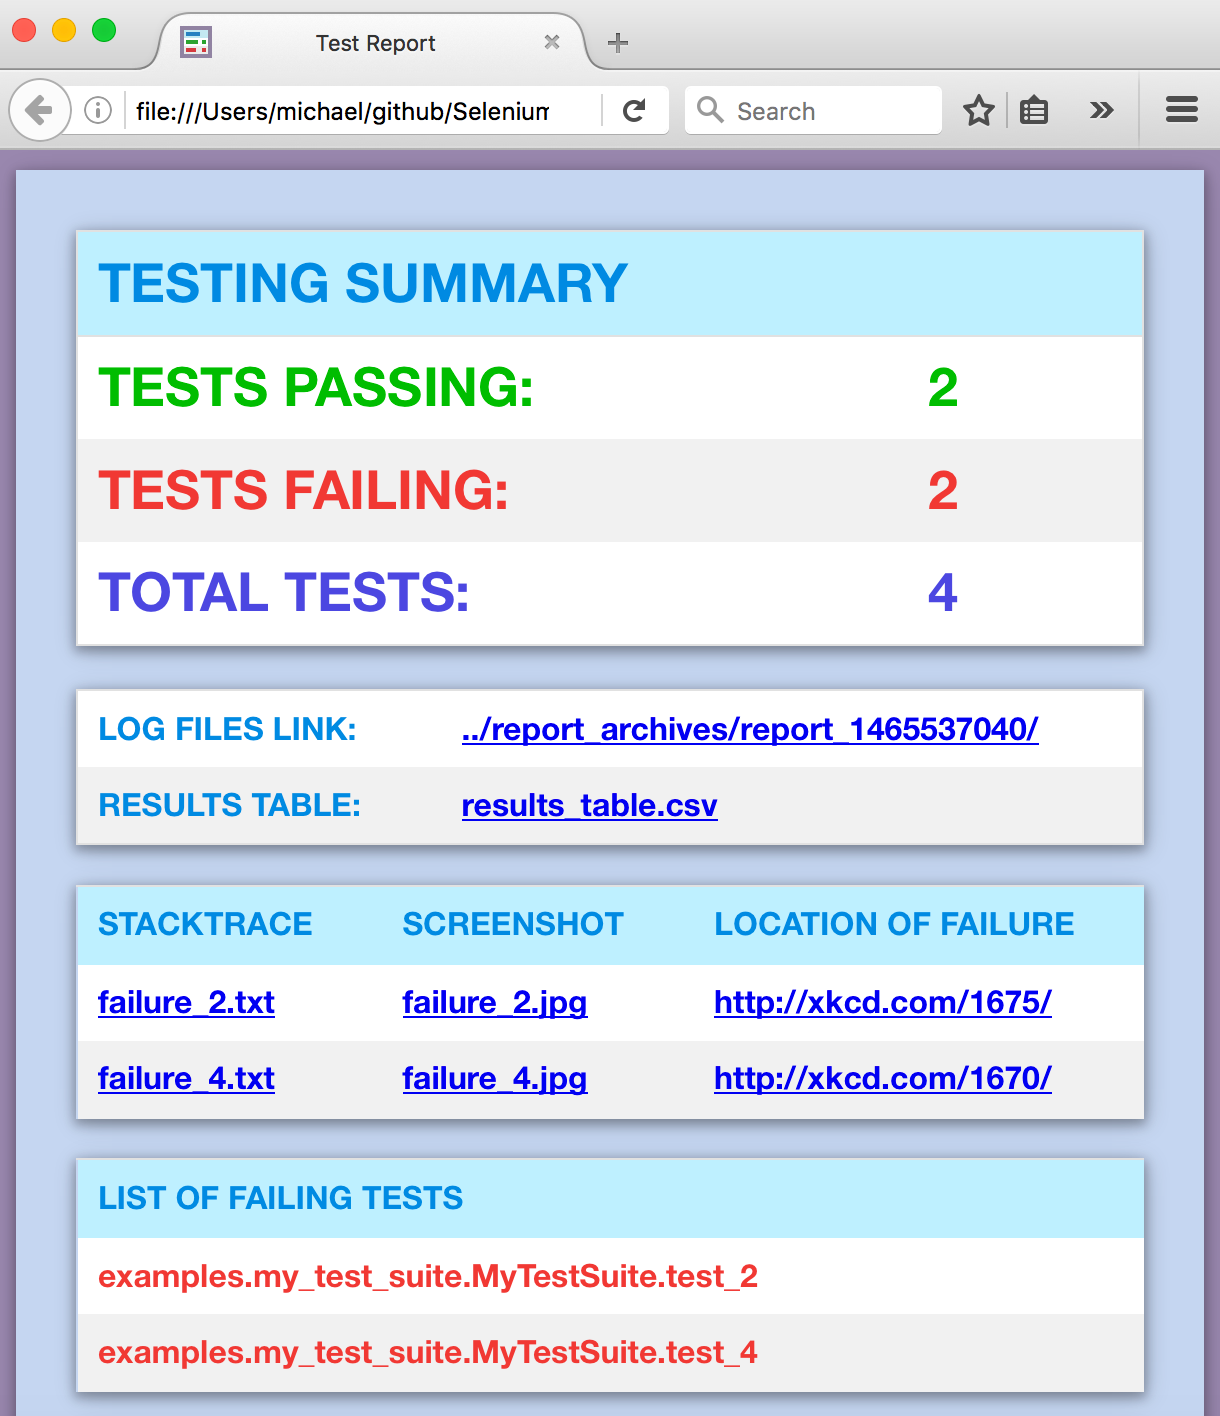The width and height of the screenshot is (1220, 1416).
Task: Show site information via the info icon
Action: pyautogui.click(x=98, y=110)
